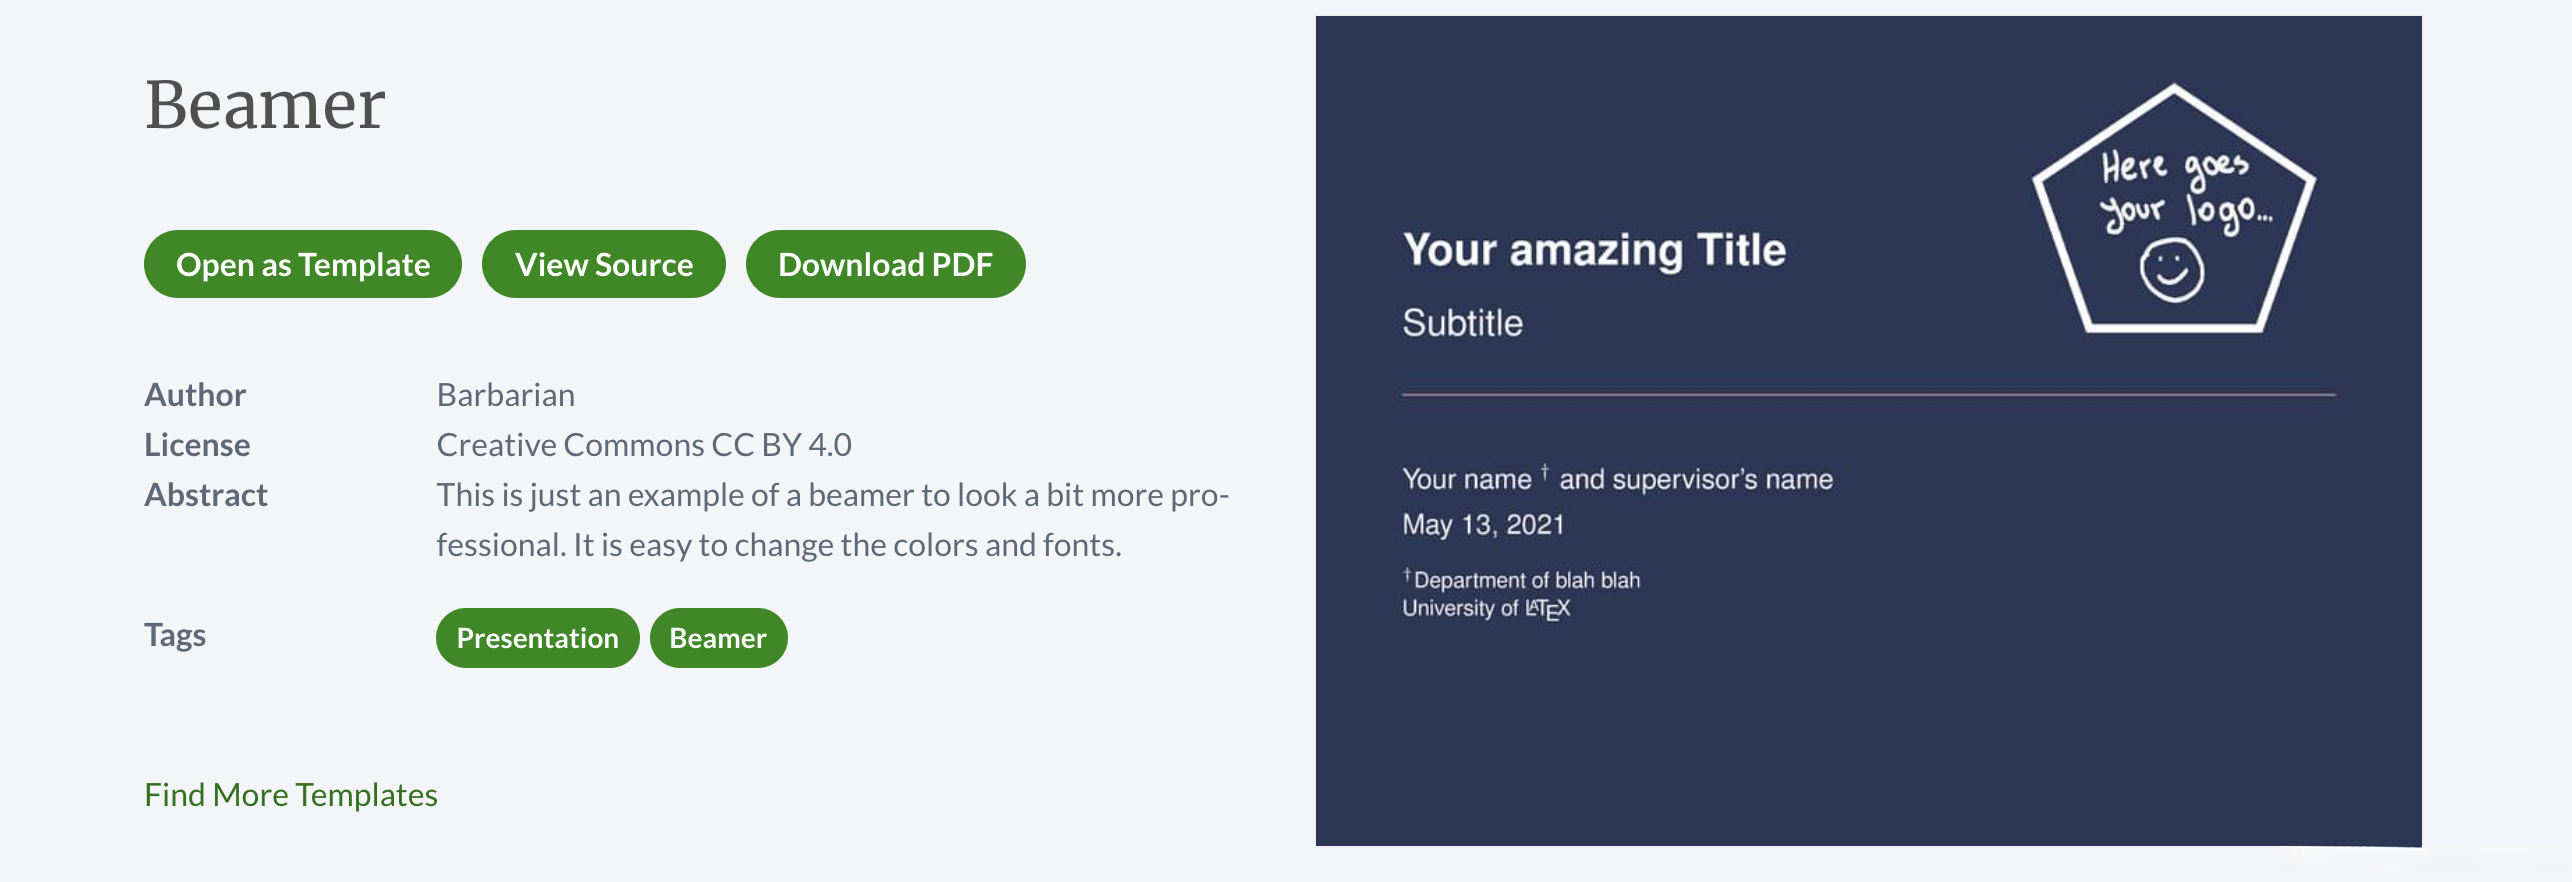Click the abstract description paragraph
The image size is (2572, 882).
pos(830,520)
